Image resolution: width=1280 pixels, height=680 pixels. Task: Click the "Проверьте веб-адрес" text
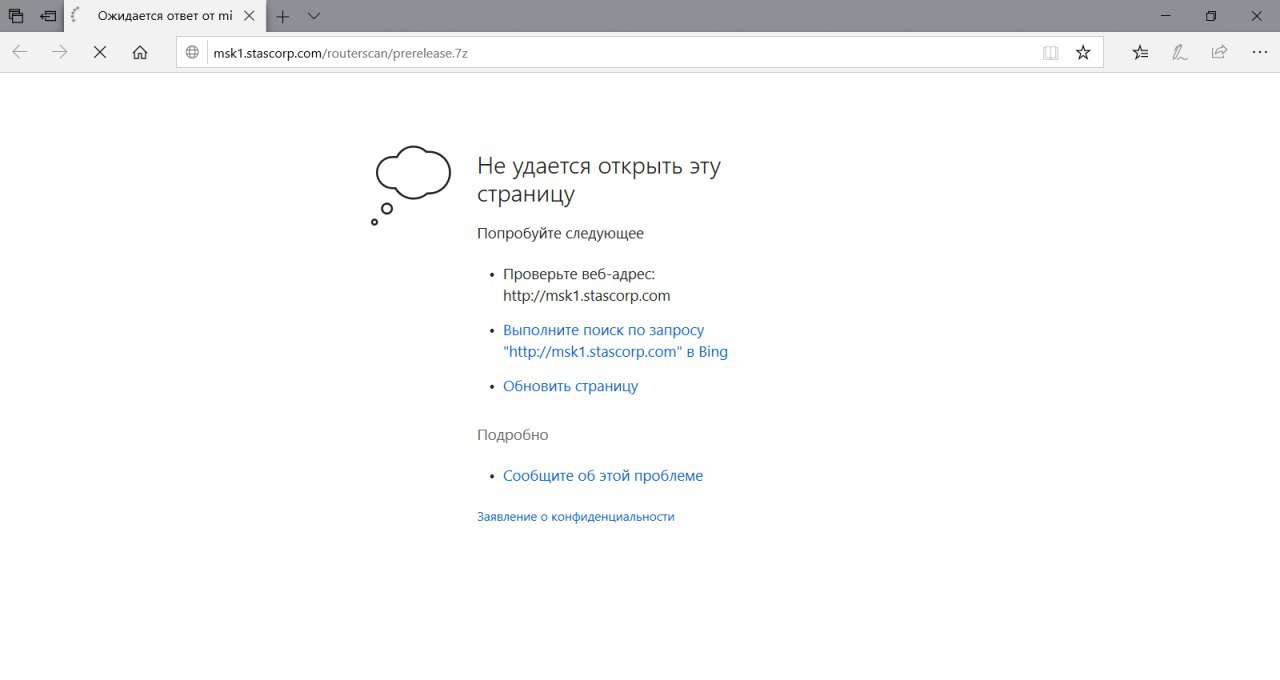579,274
